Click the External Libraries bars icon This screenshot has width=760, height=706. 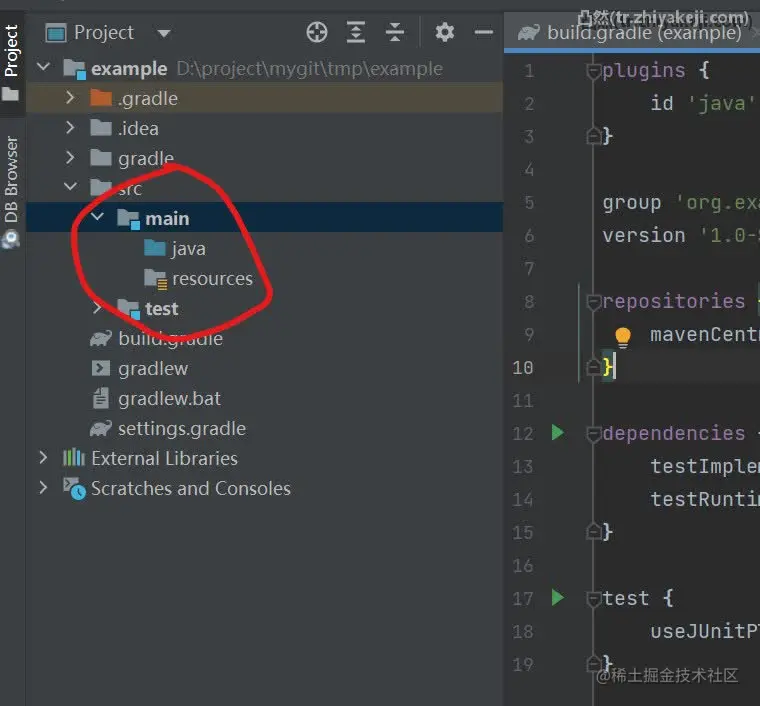tap(74, 457)
